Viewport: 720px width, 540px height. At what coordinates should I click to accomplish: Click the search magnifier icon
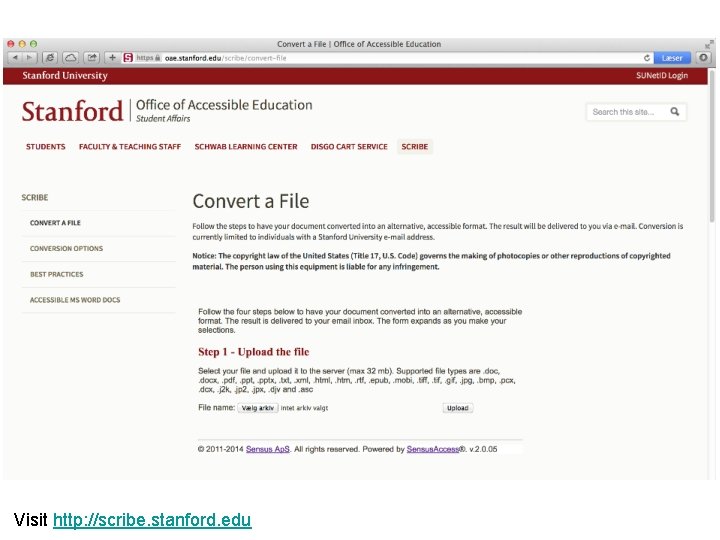[675, 112]
